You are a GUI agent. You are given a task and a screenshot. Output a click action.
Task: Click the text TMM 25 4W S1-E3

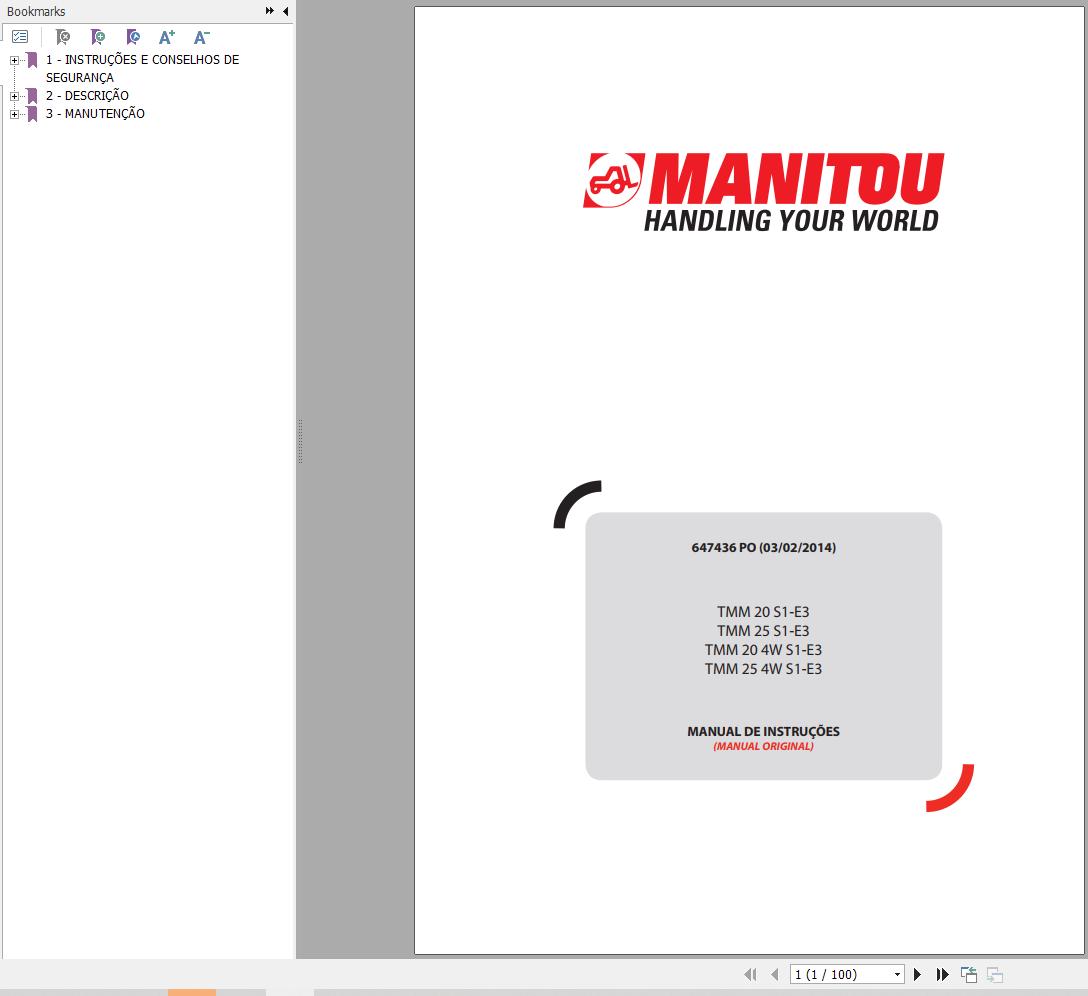click(763, 669)
